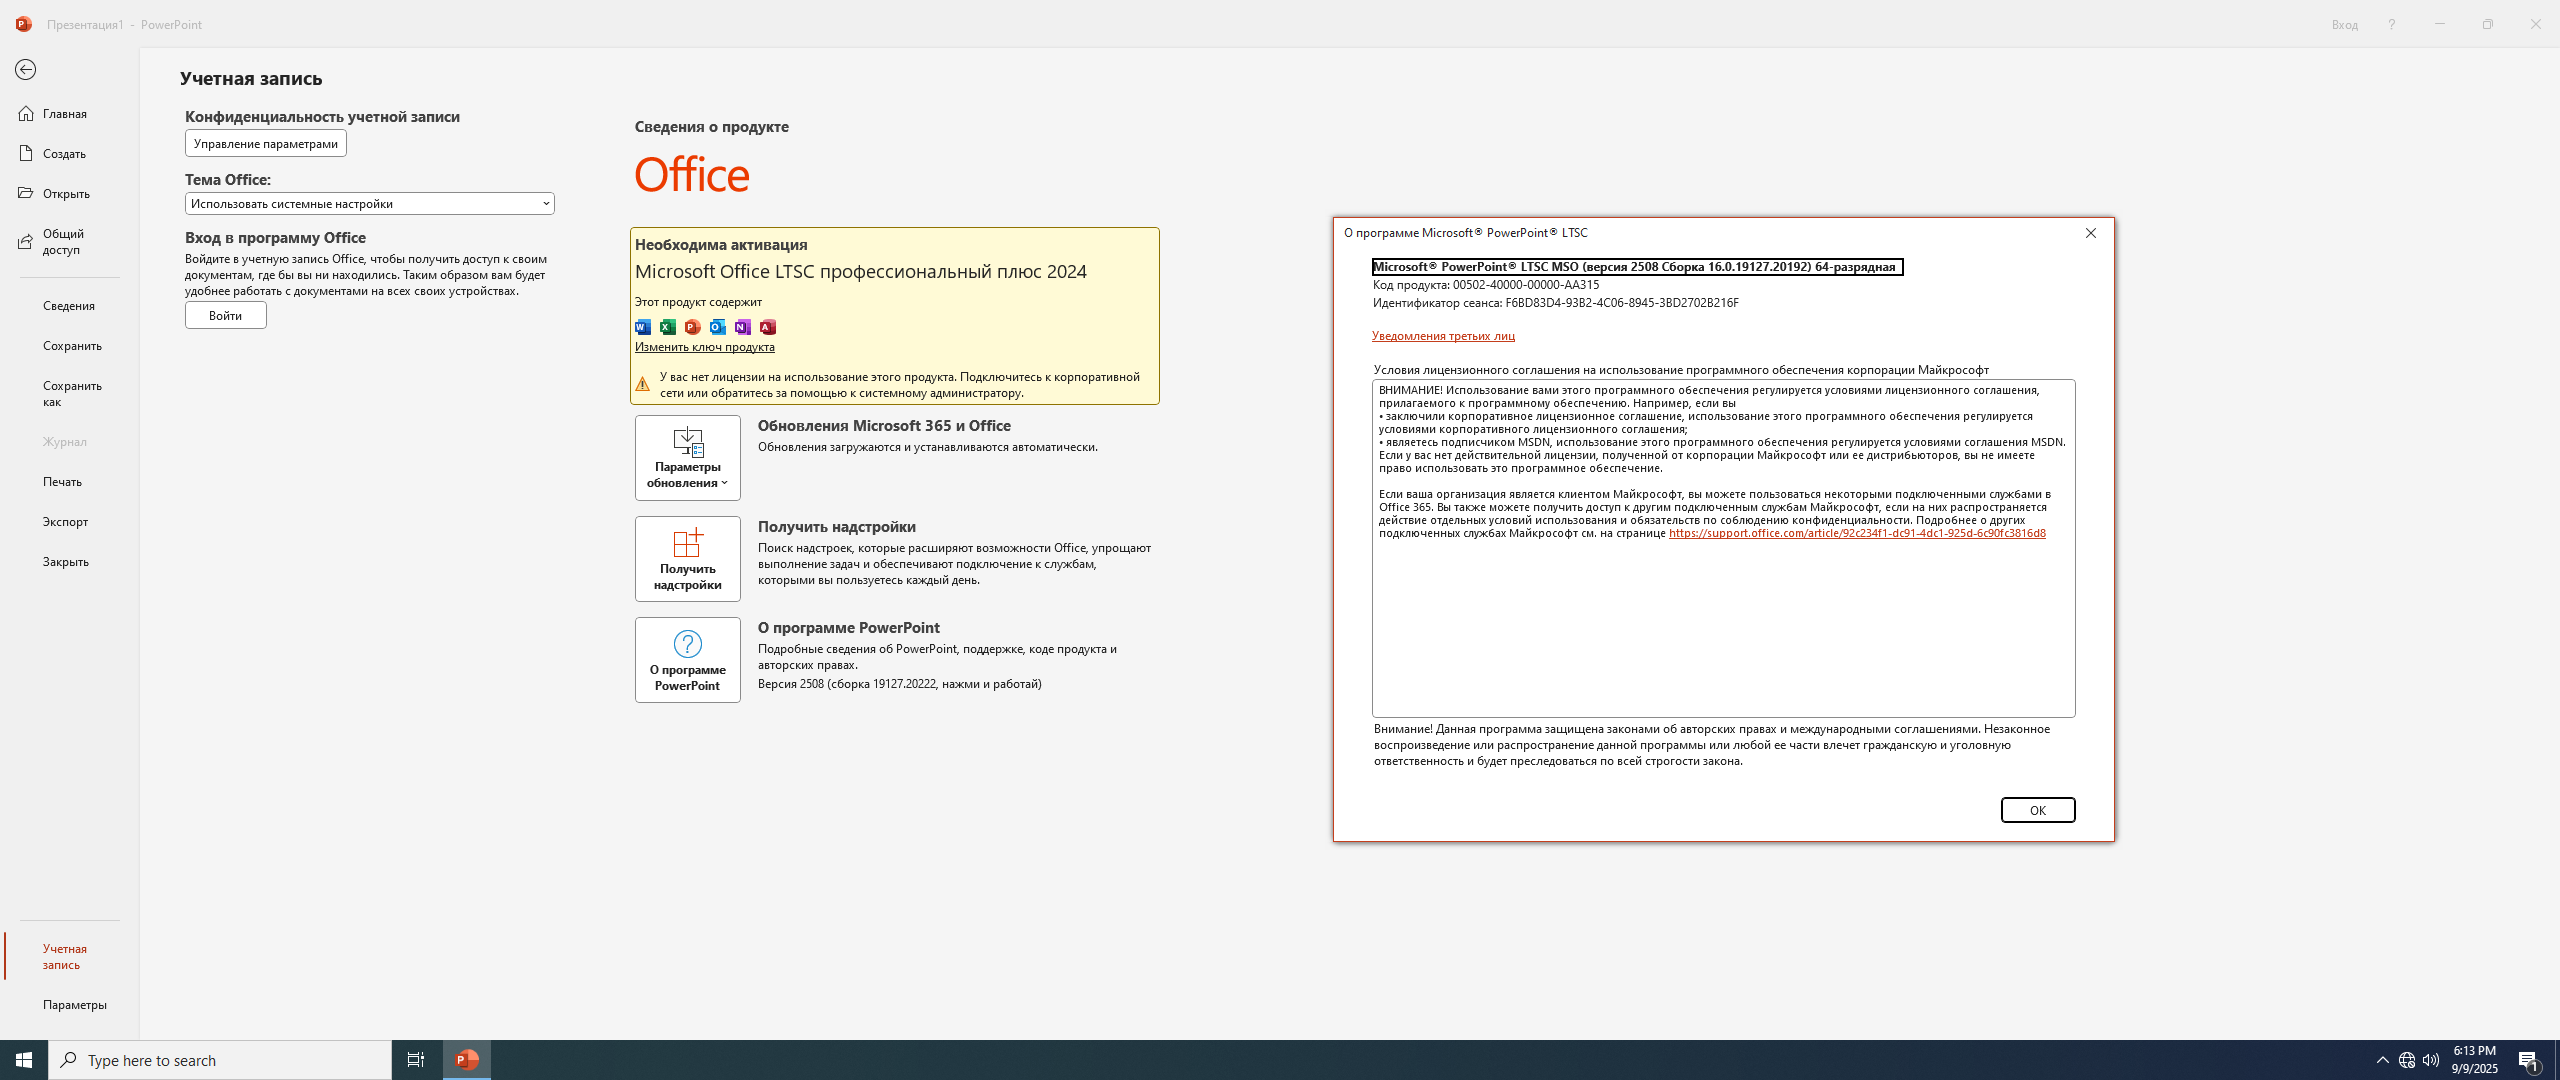Open the Windows Start menu
This screenshot has height=1080, width=2560.
24,1060
